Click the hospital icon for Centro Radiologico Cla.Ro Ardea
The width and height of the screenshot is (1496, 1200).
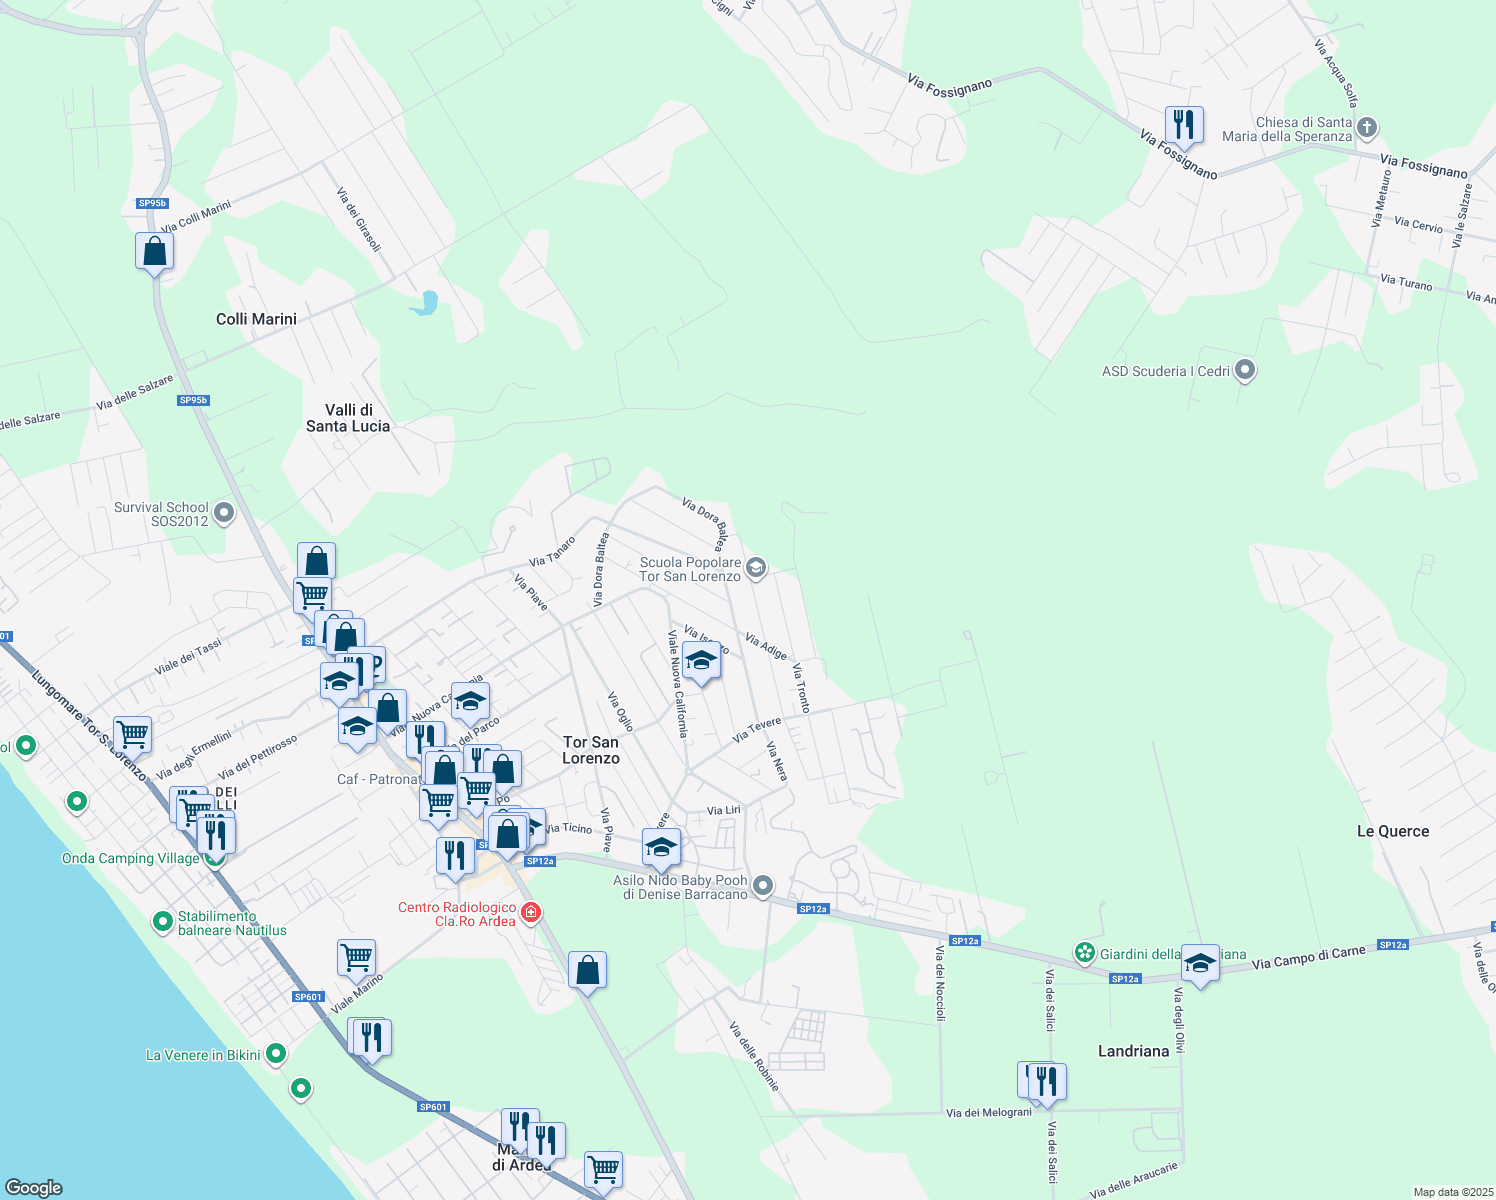coord(529,911)
